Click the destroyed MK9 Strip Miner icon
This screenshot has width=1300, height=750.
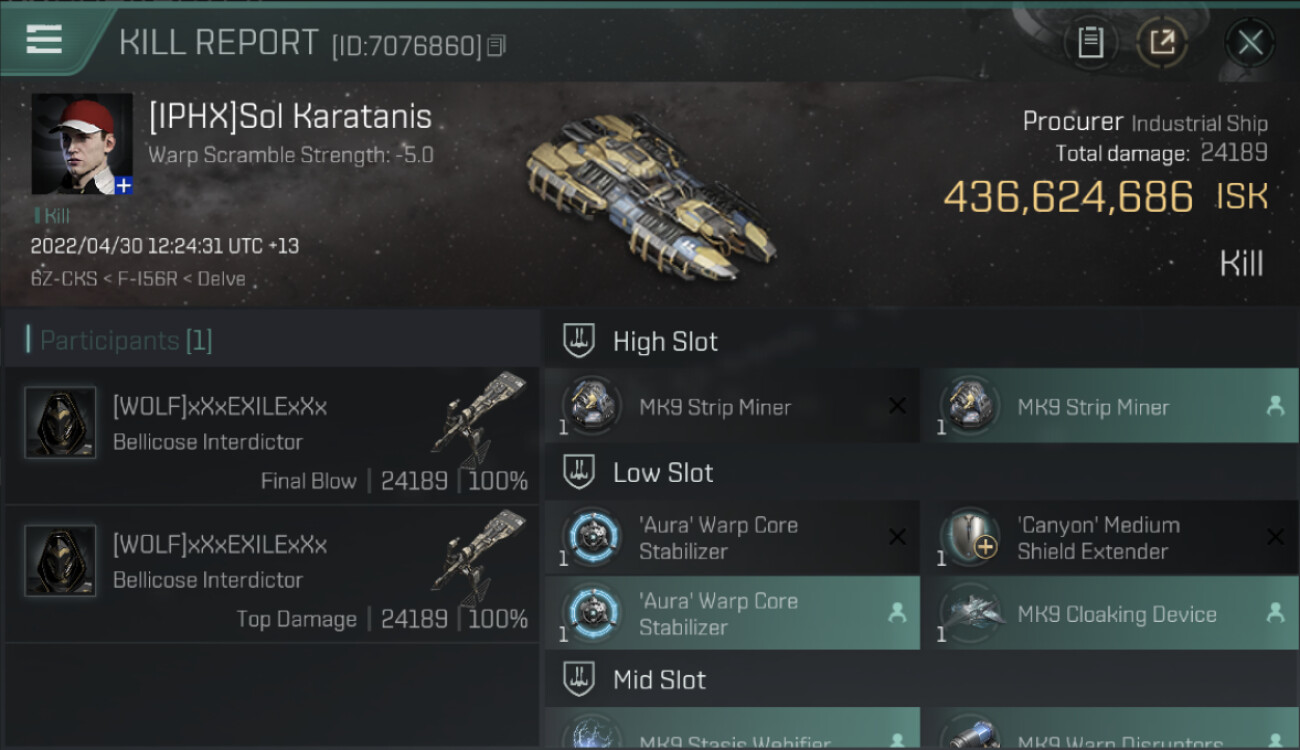click(589, 406)
